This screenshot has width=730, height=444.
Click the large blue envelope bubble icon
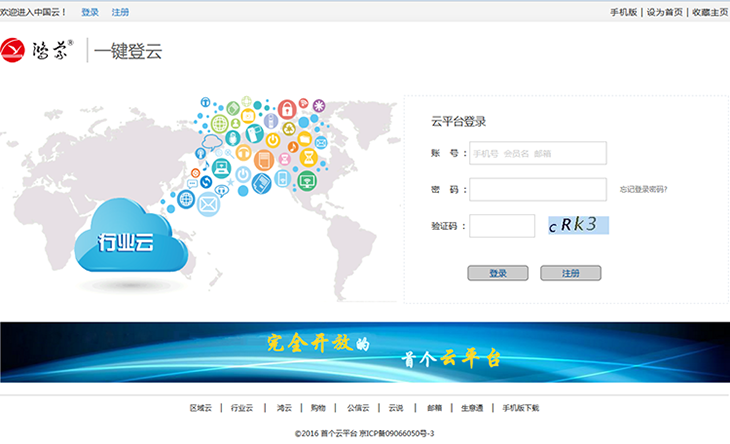(x=208, y=205)
